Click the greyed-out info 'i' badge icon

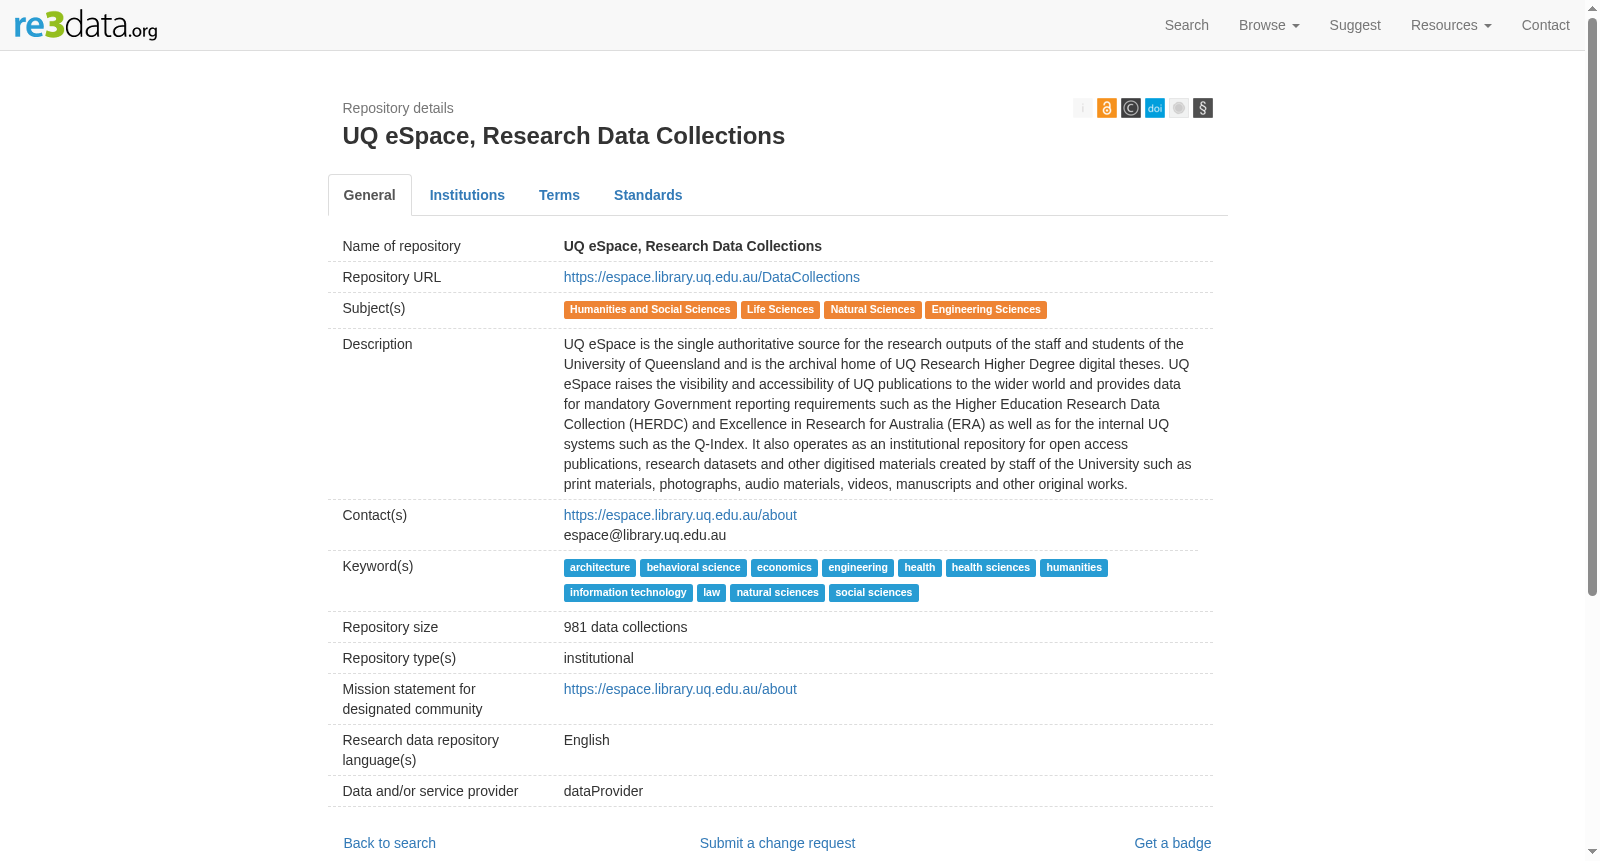click(1083, 108)
